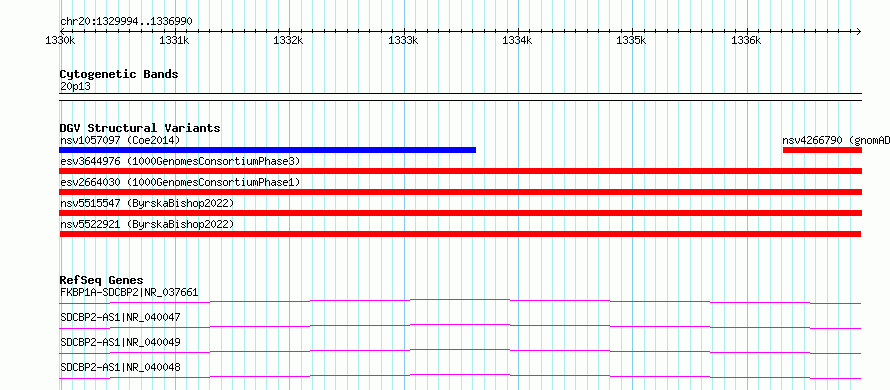Click the red bar under nsv5515547
The image size is (890, 390).
click(x=460, y=213)
